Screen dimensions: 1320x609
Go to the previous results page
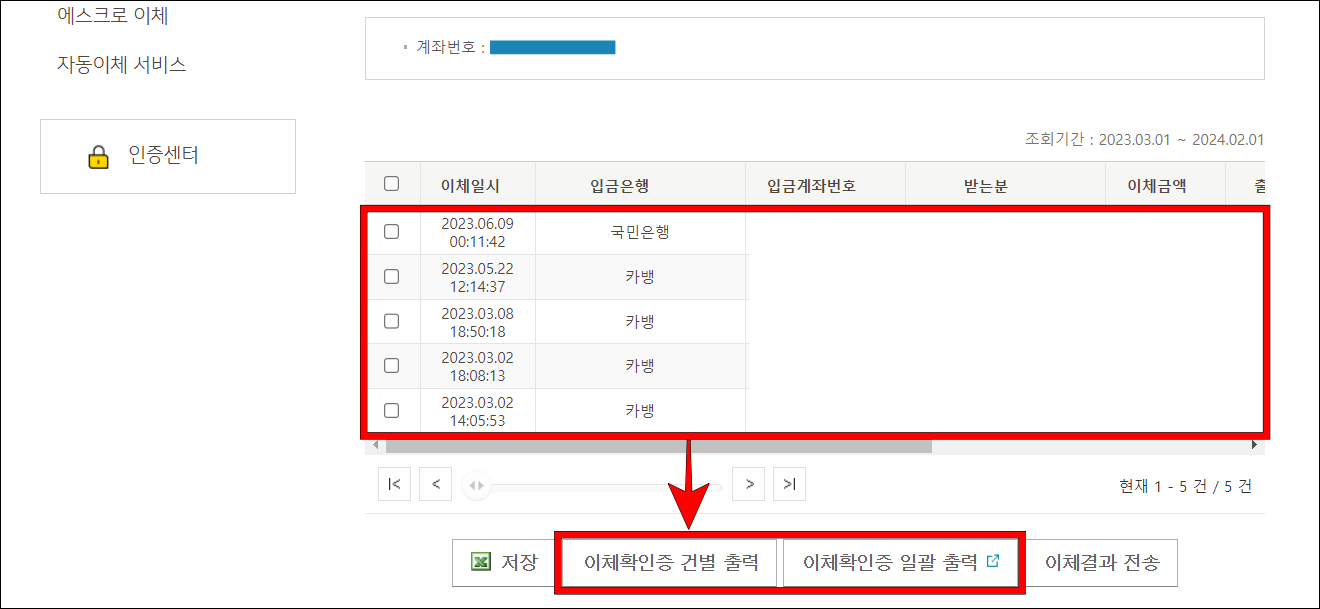pos(435,483)
